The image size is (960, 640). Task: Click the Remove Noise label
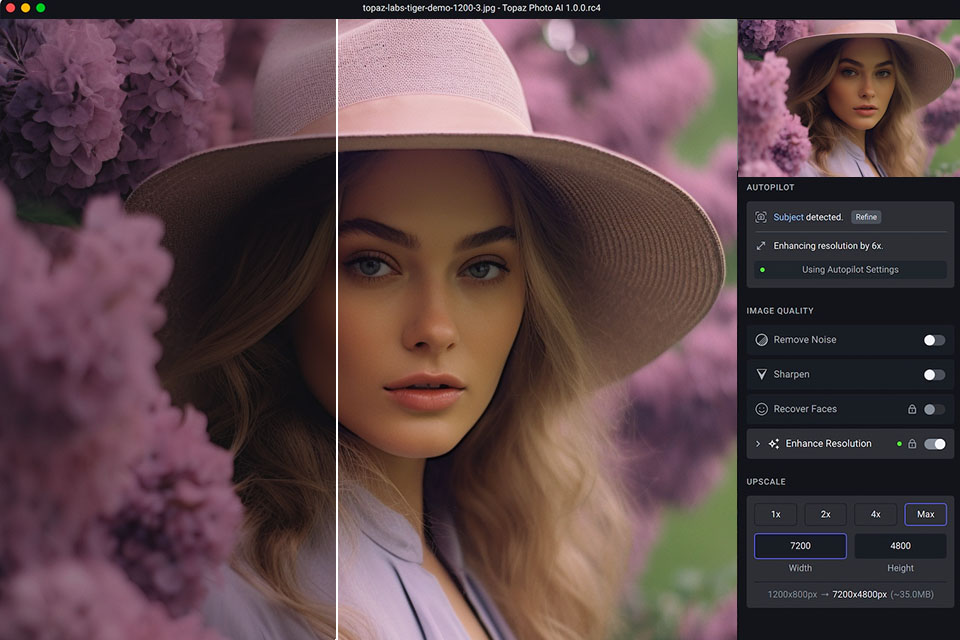[x=804, y=340]
